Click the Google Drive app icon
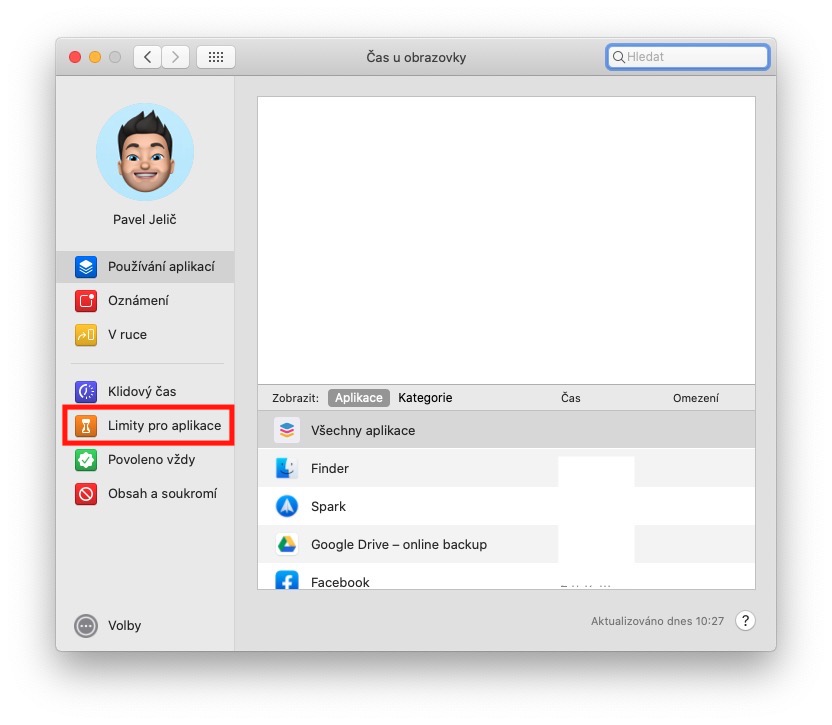Viewport: 832px width, 725px height. click(287, 544)
